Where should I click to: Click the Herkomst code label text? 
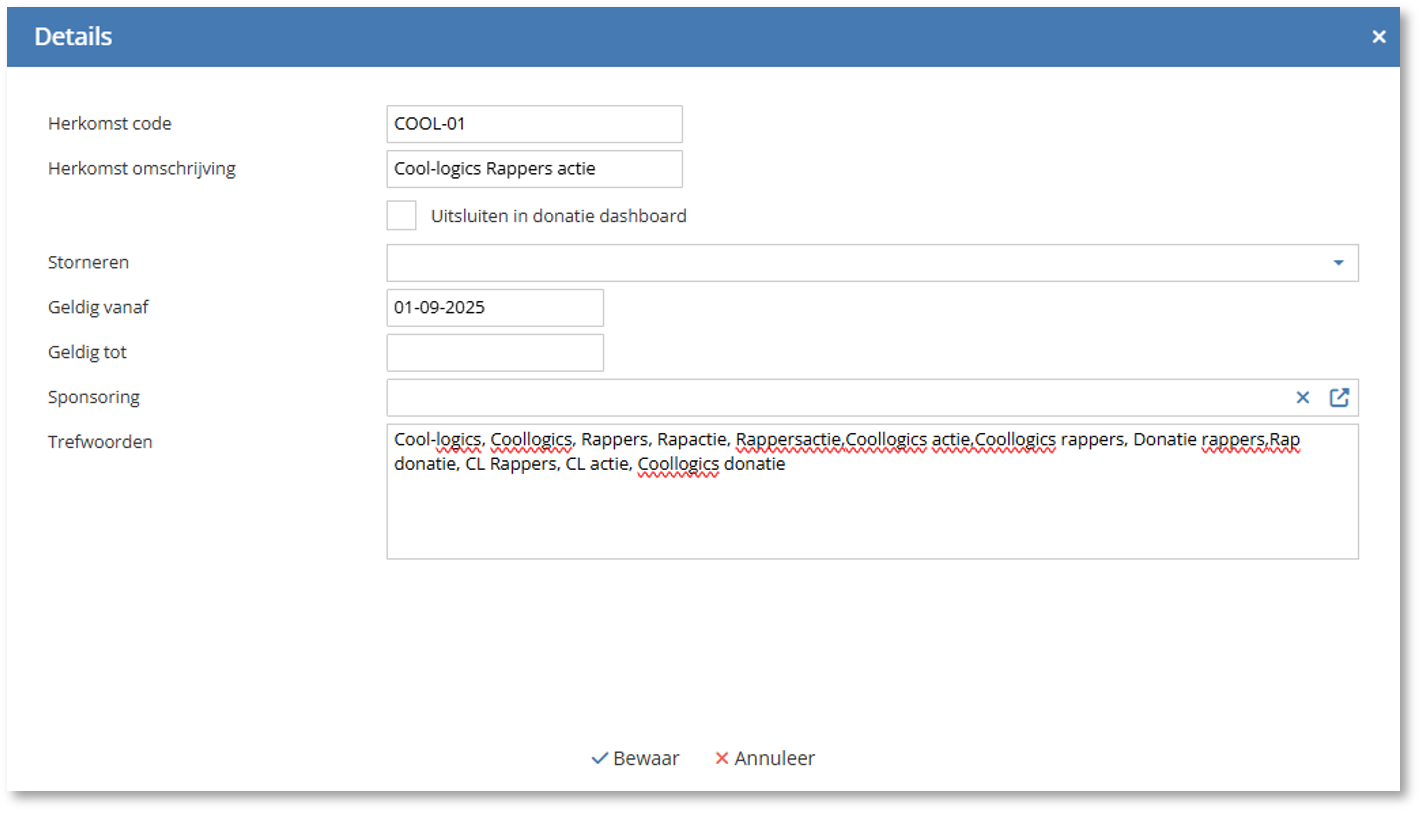110,124
